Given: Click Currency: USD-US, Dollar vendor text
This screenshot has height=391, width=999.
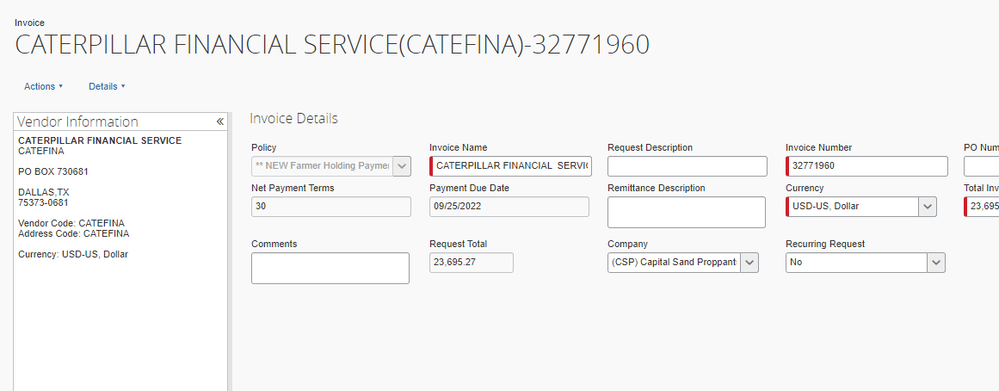Looking at the screenshot, I should (73, 254).
